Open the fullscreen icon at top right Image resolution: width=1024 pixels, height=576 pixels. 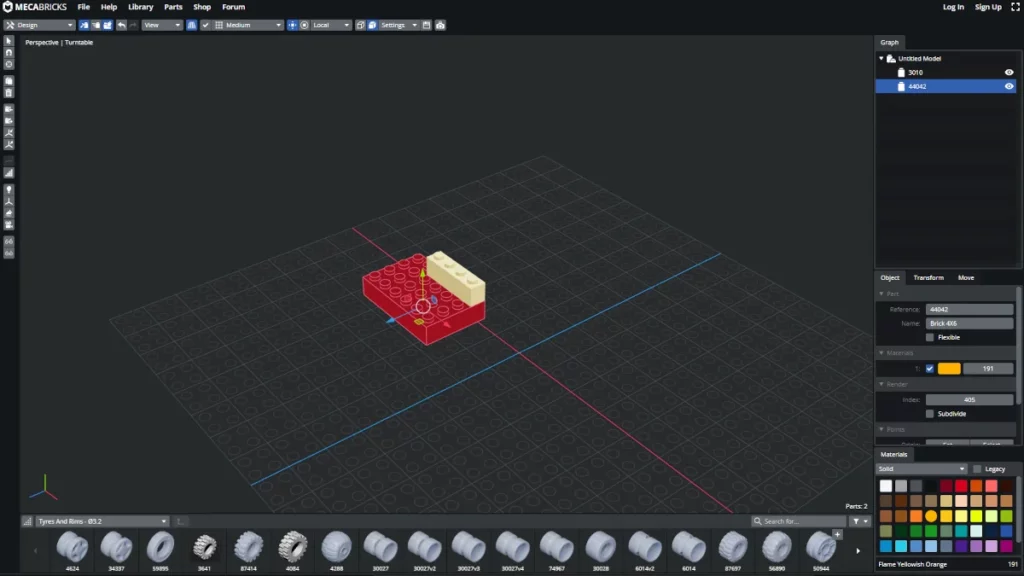pos(1016,7)
